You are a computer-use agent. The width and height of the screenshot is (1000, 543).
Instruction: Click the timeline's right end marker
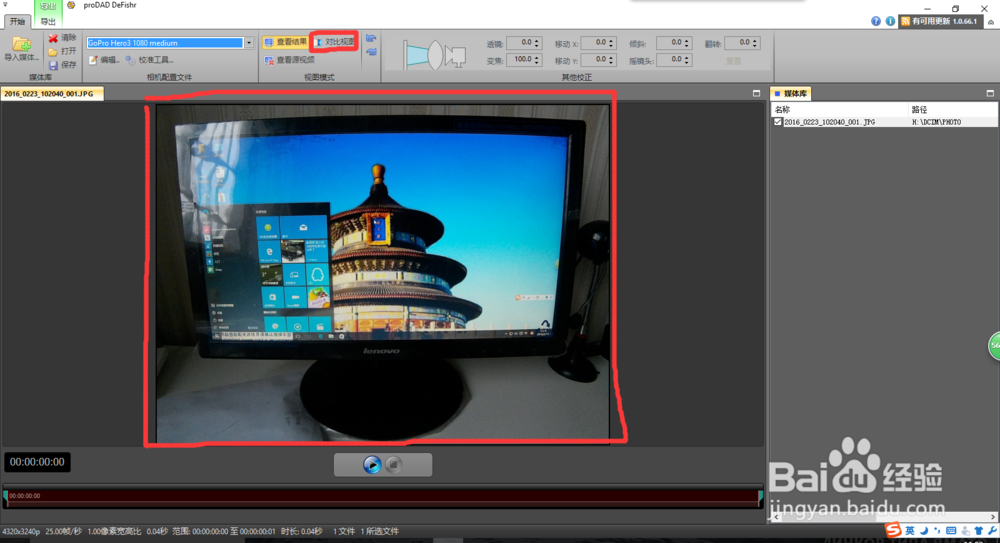(760, 498)
